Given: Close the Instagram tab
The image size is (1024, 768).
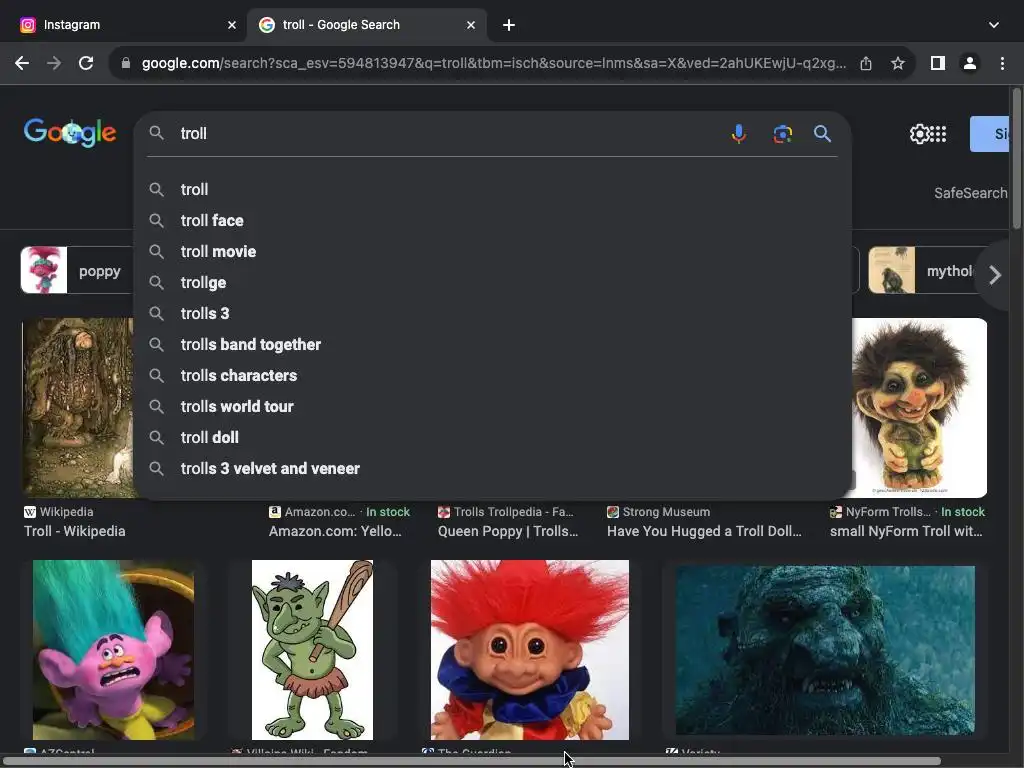Looking at the screenshot, I should (232, 25).
